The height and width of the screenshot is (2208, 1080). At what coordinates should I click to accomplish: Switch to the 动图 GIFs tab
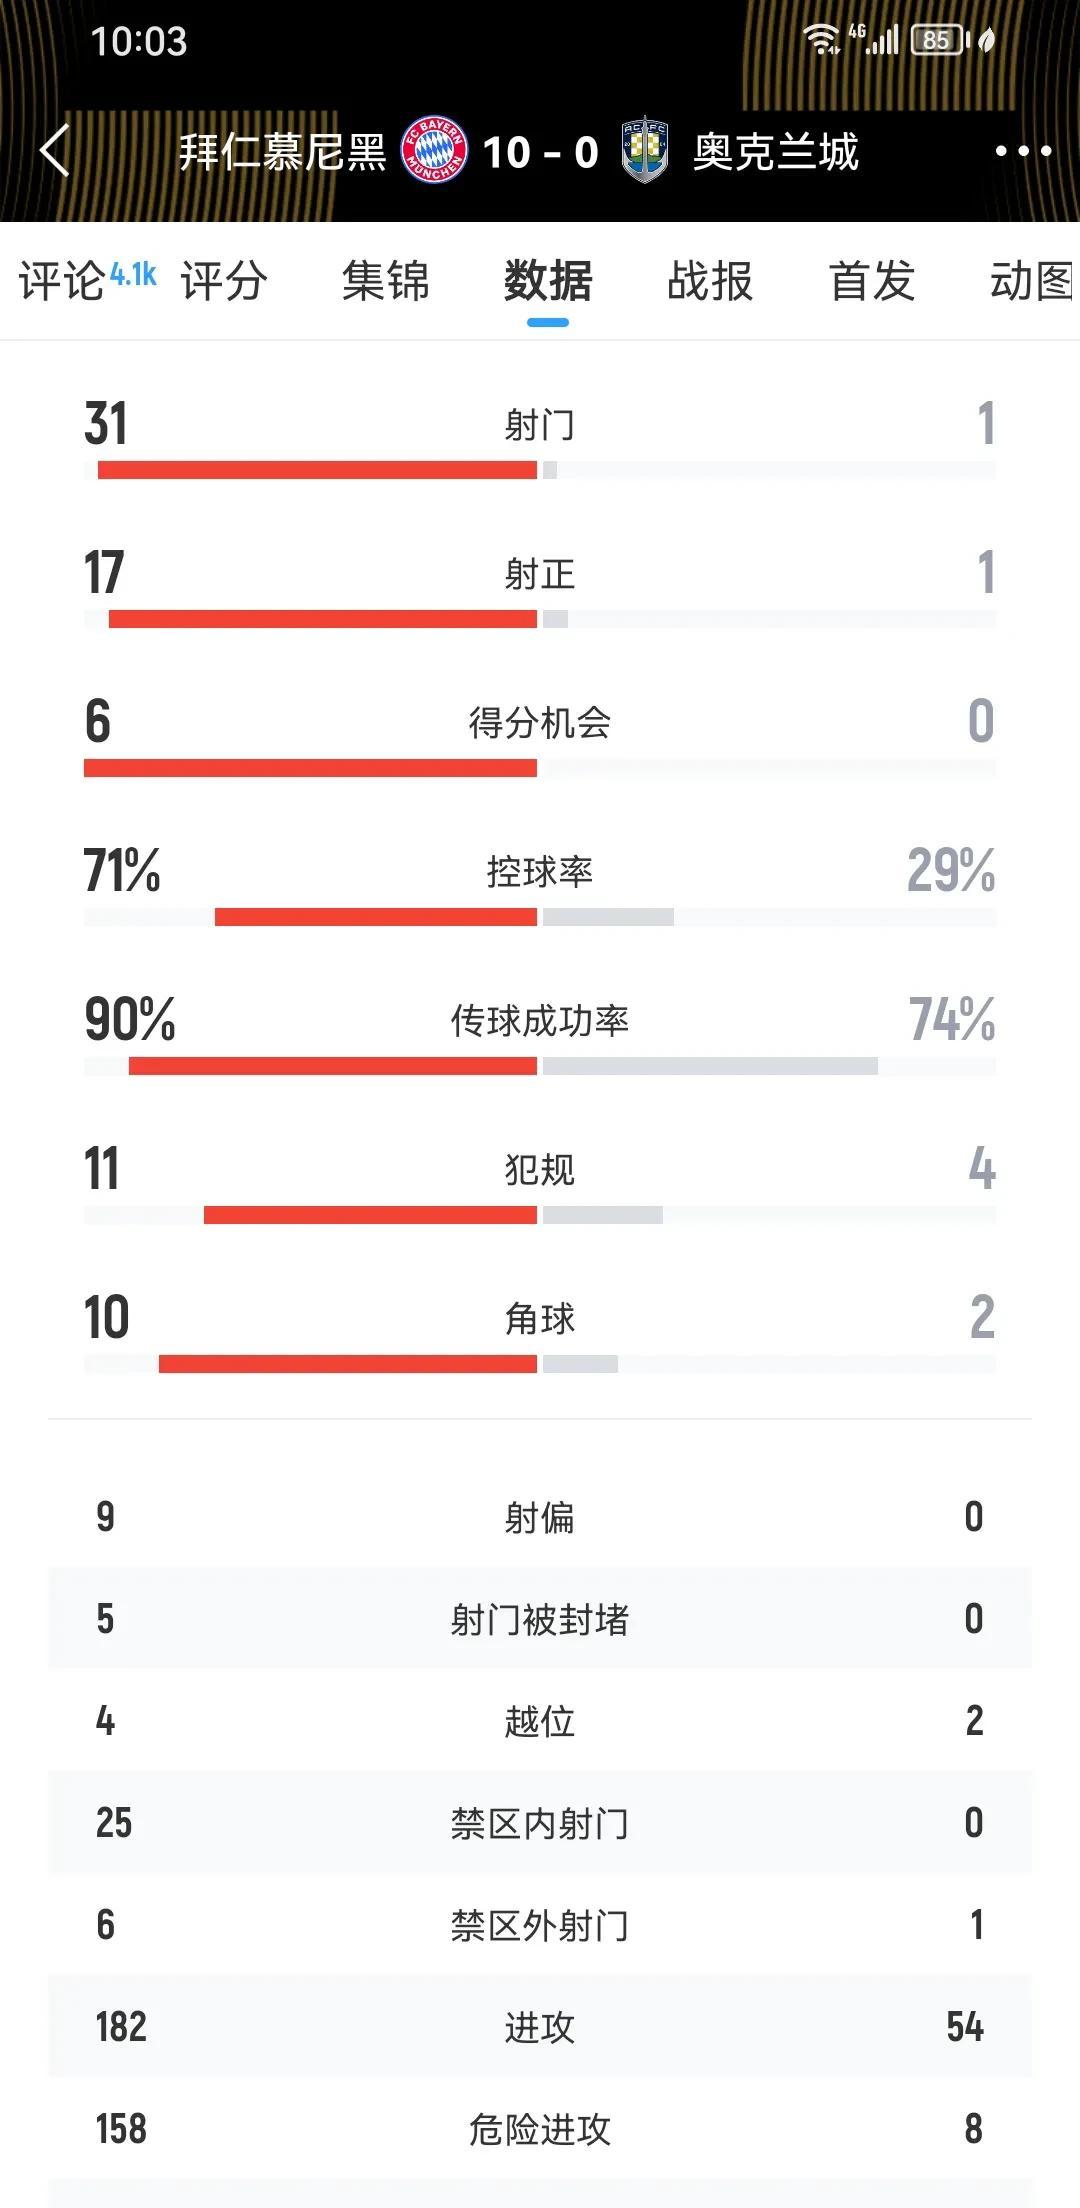click(1034, 280)
